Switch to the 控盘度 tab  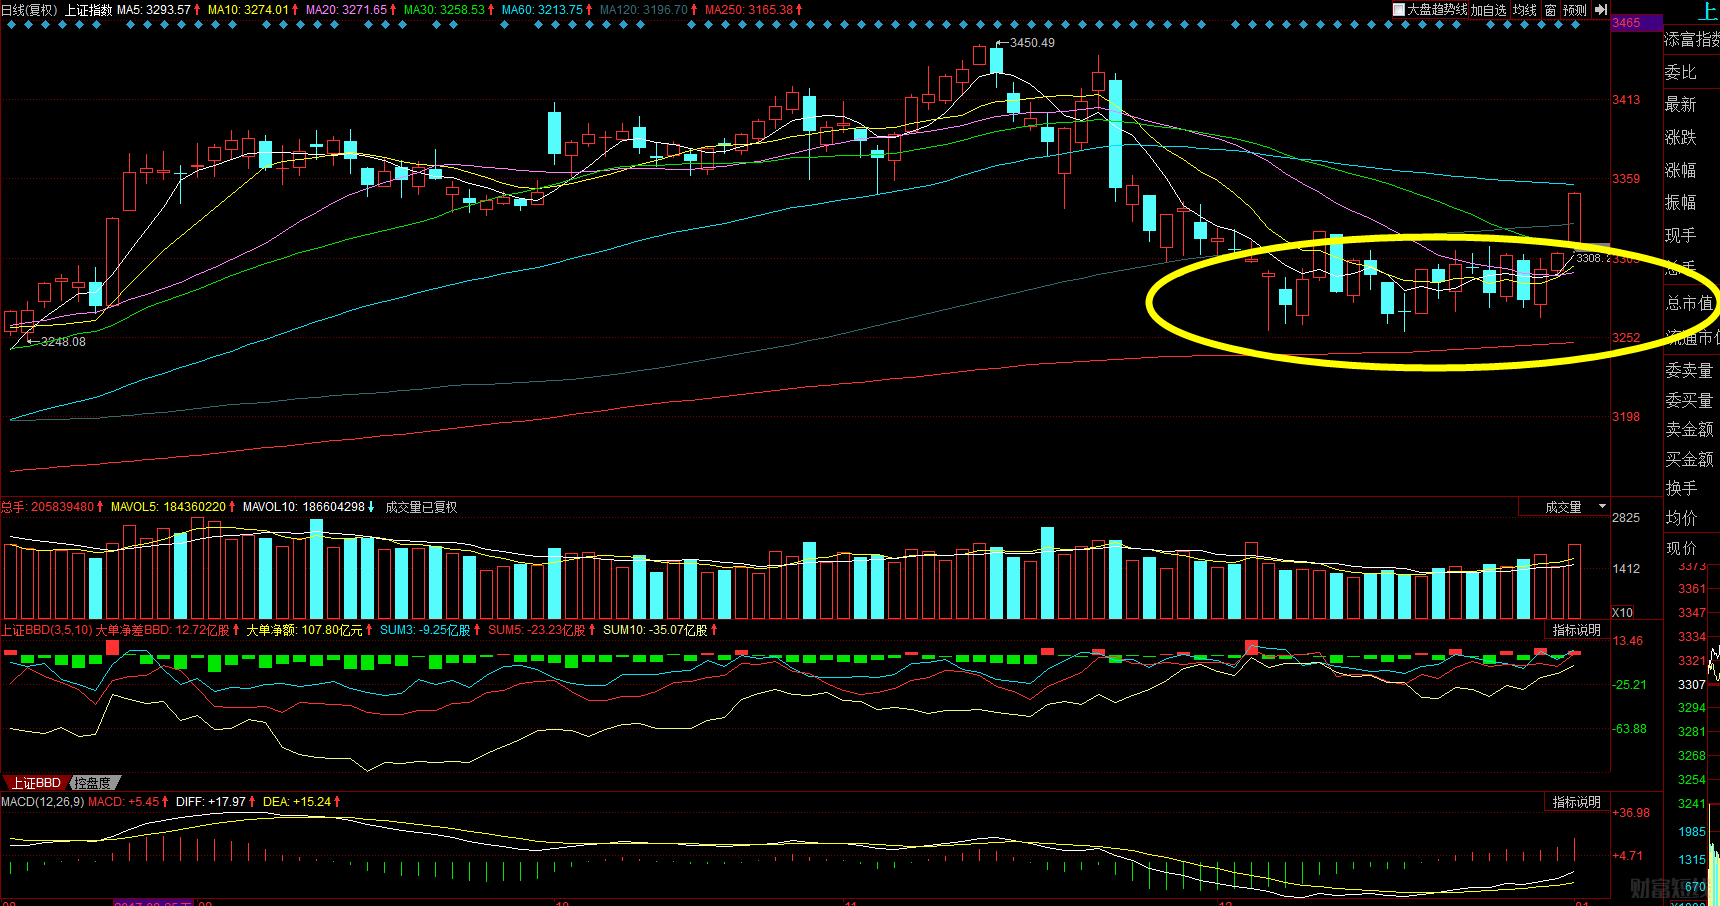(x=94, y=783)
